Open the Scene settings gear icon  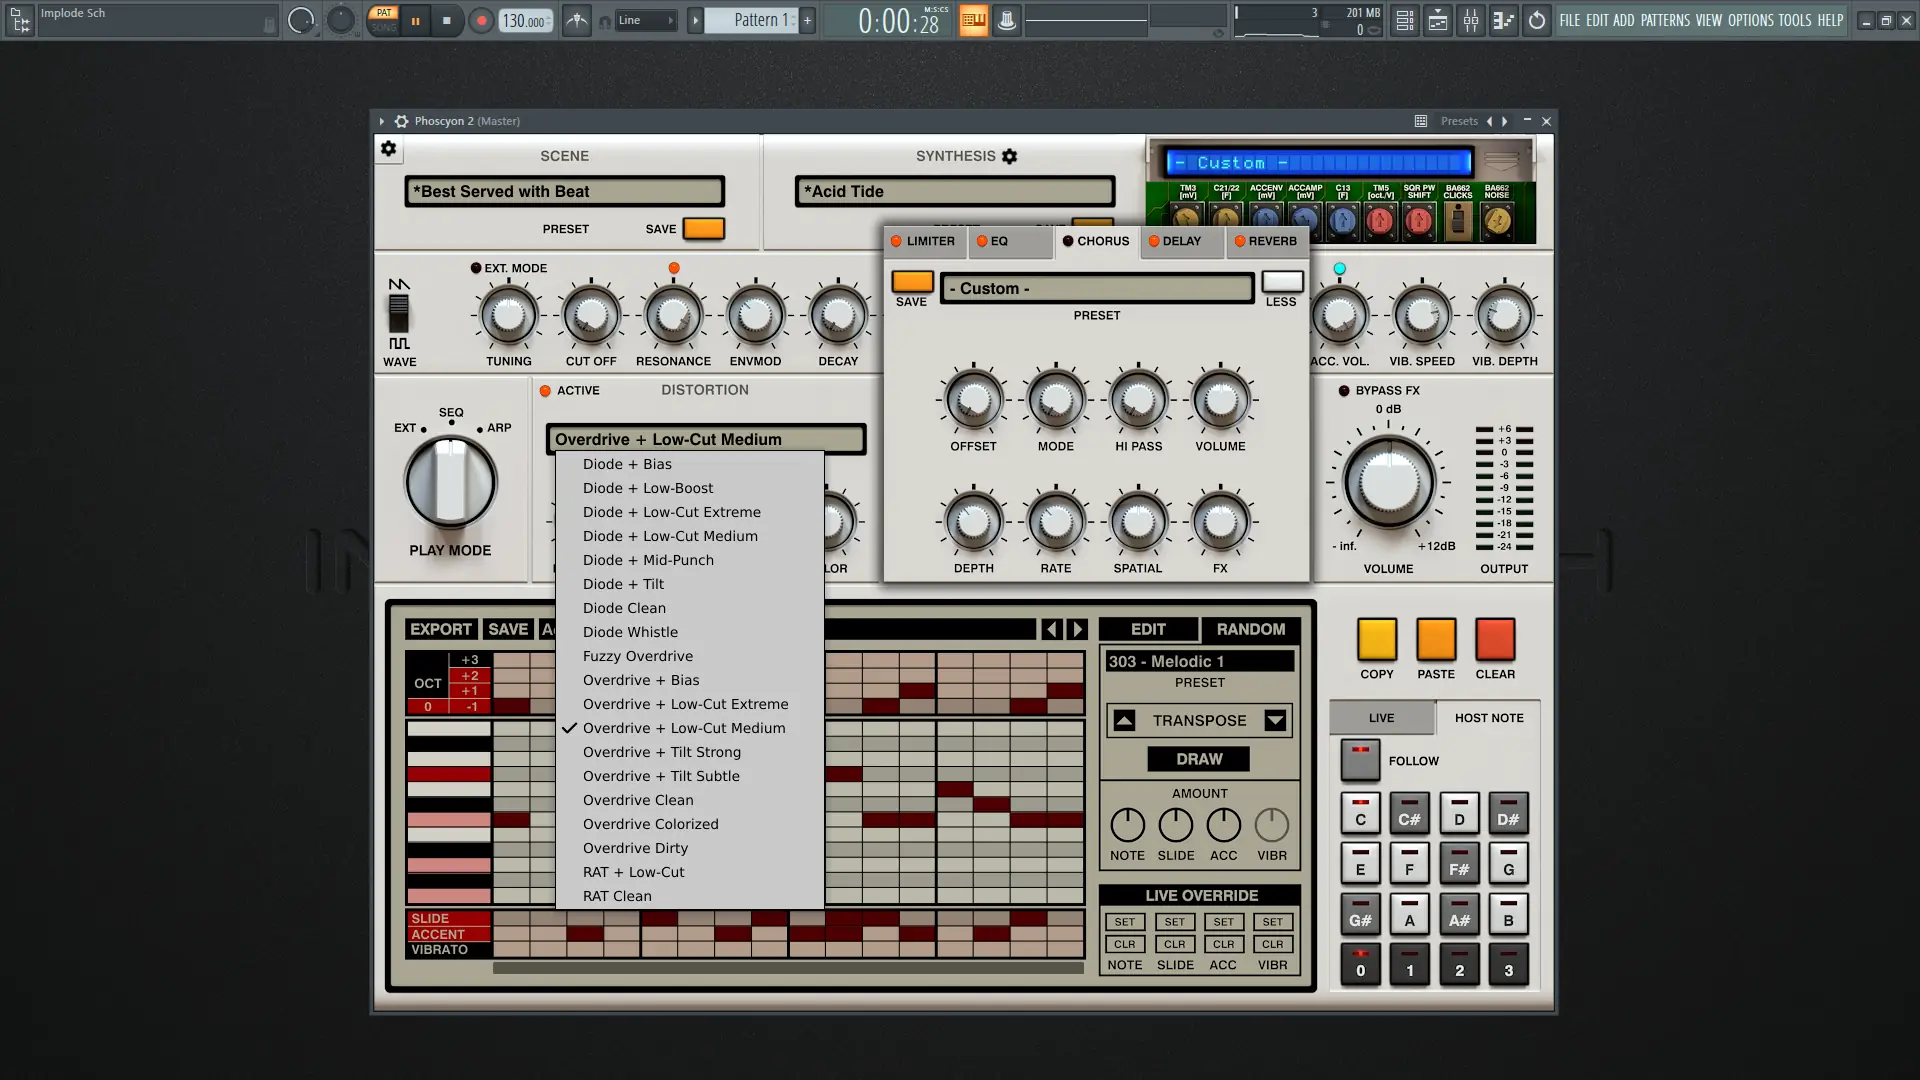[389, 149]
